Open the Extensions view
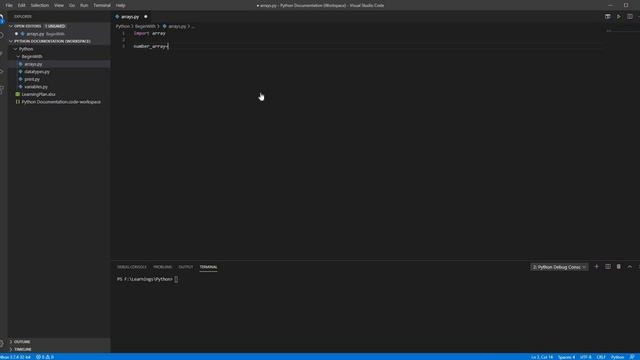 pyautogui.click(x=2, y=89)
